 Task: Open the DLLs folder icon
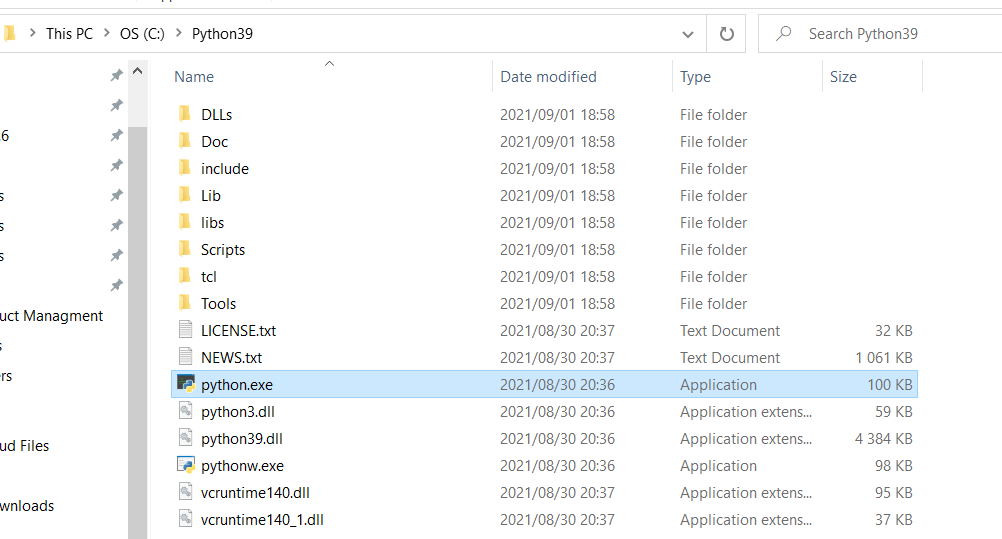pos(185,114)
